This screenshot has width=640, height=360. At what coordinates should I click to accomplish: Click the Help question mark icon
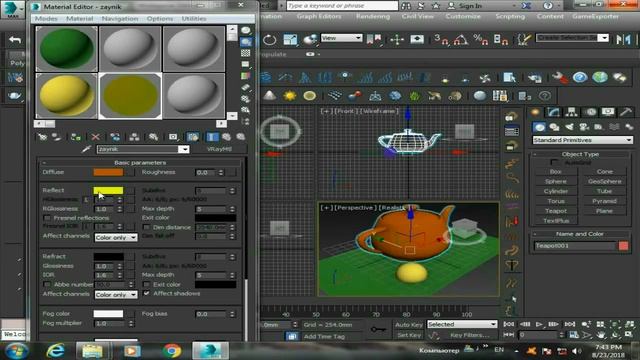coord(579,77)
